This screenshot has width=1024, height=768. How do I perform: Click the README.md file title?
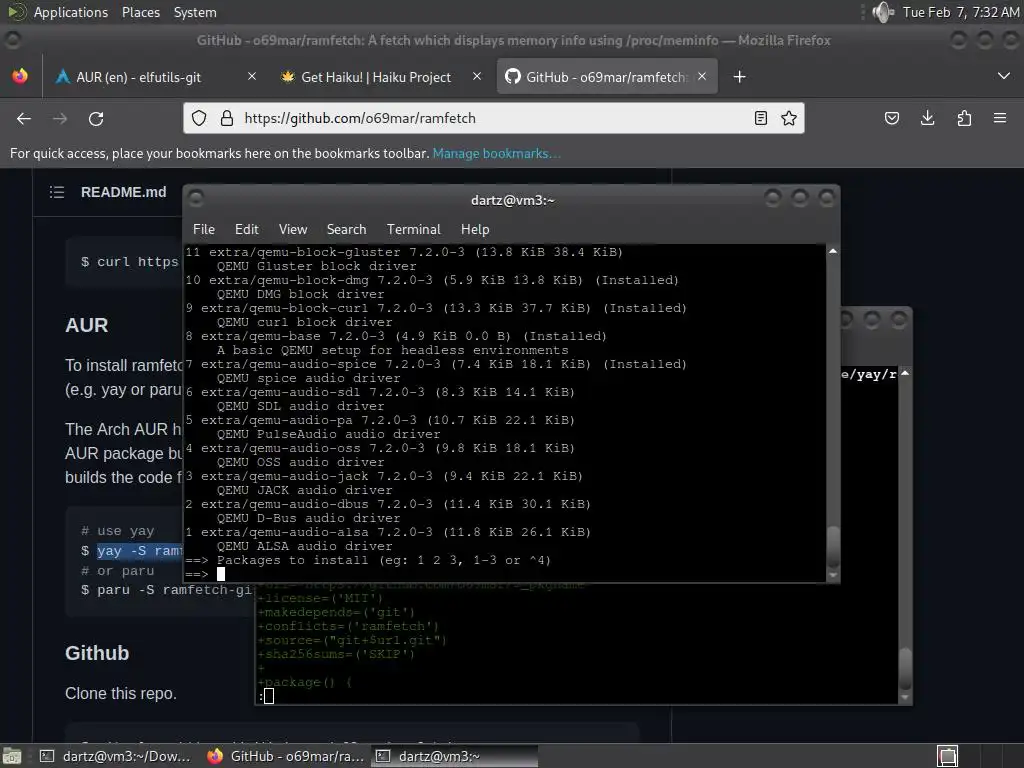(123, 192)
